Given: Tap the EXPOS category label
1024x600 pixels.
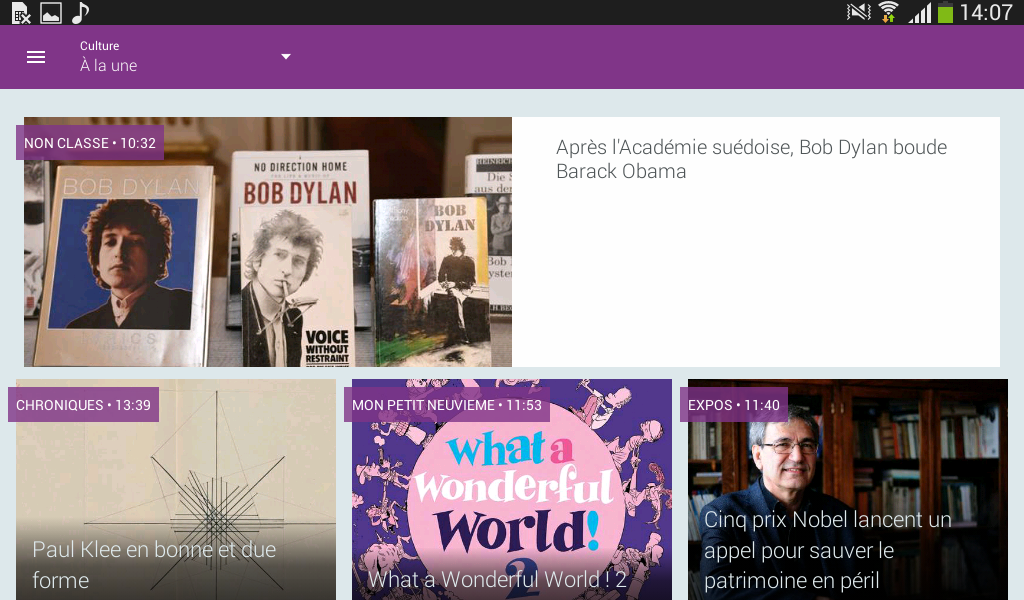Looking at the screenshot, I should 733,404.
